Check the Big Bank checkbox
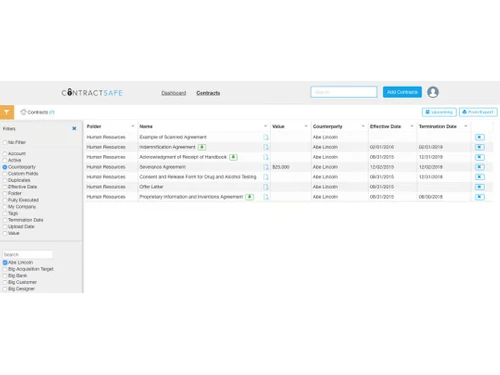500x375 pixels. pyautogui.click(x=5, y=276)
